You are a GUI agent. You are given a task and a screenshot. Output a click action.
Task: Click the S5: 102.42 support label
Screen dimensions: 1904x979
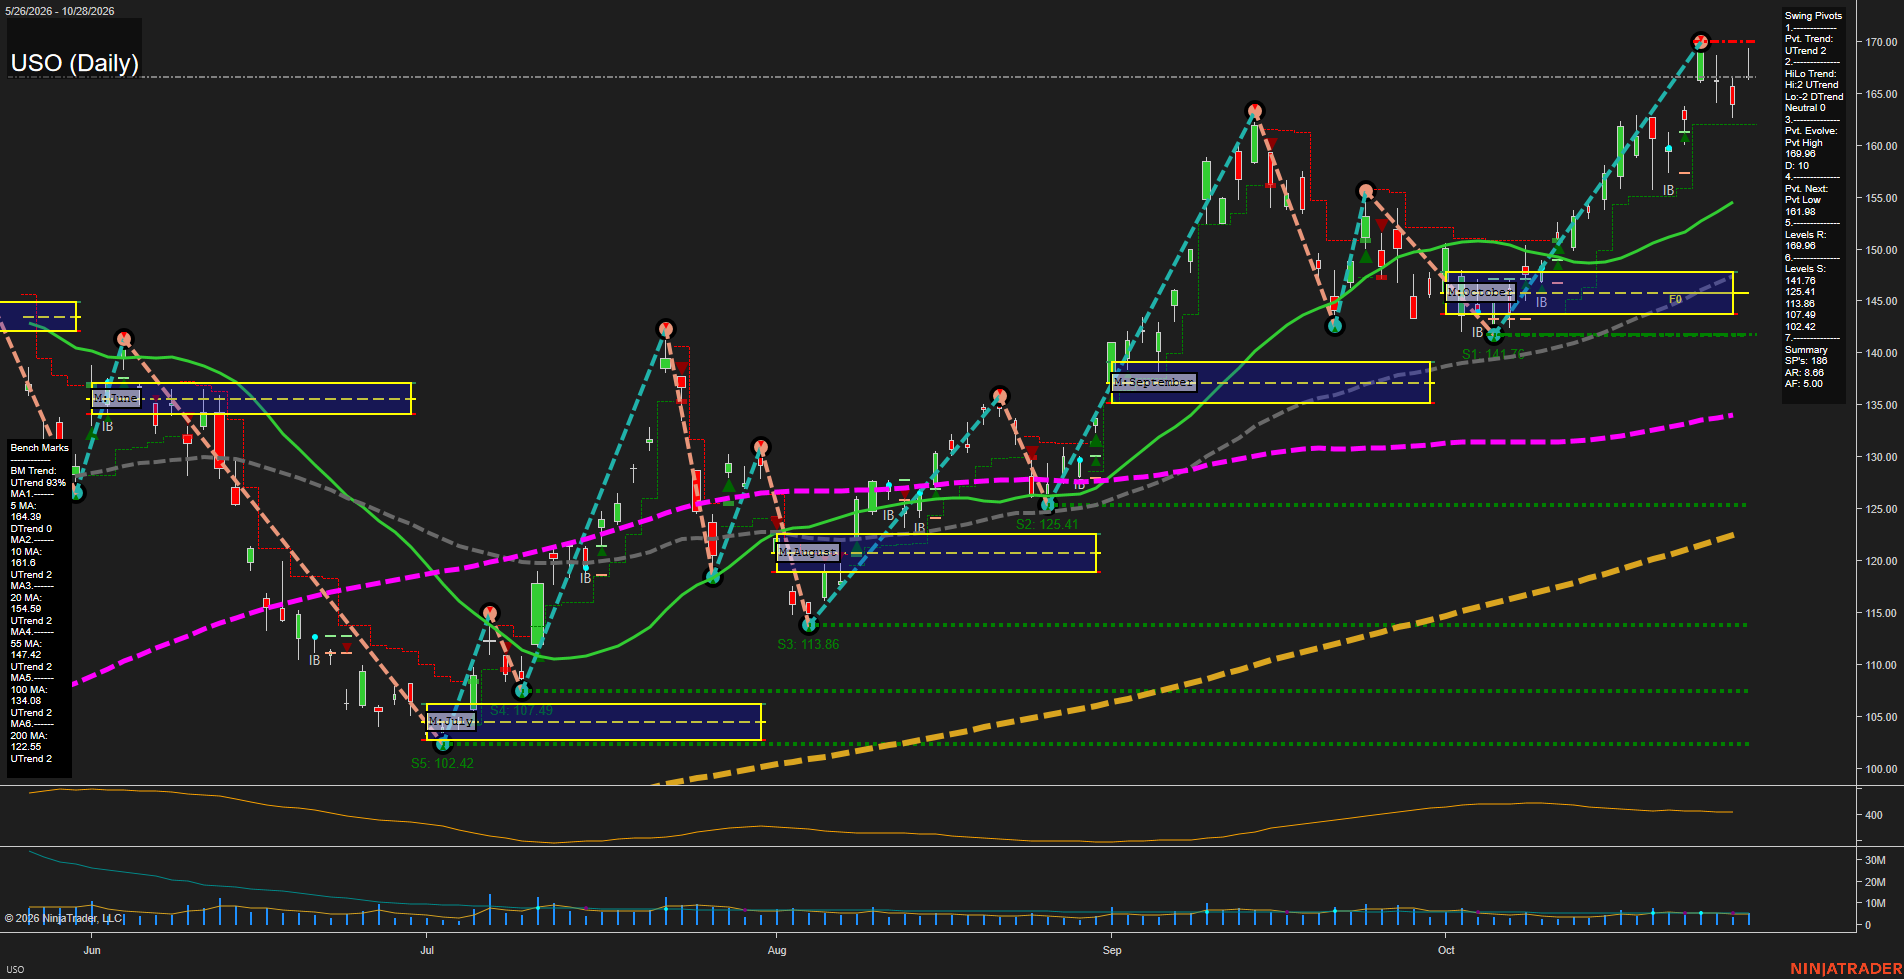(442, 763)
